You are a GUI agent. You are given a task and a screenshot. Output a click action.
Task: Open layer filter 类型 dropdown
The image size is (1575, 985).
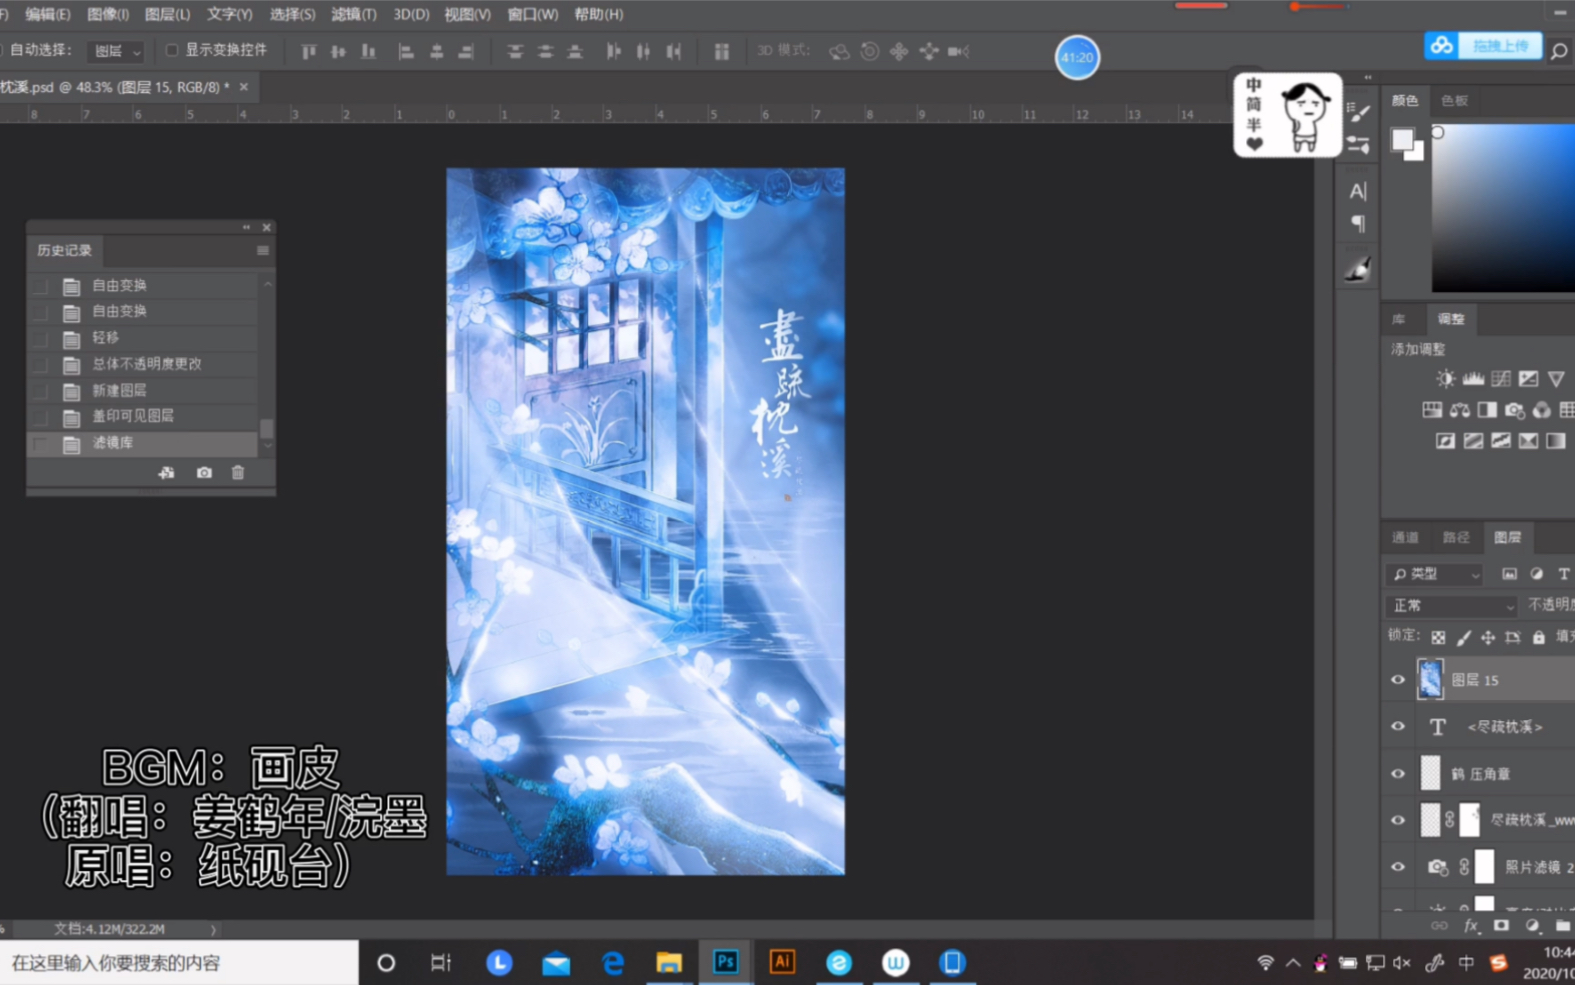tap(1435, 574)
